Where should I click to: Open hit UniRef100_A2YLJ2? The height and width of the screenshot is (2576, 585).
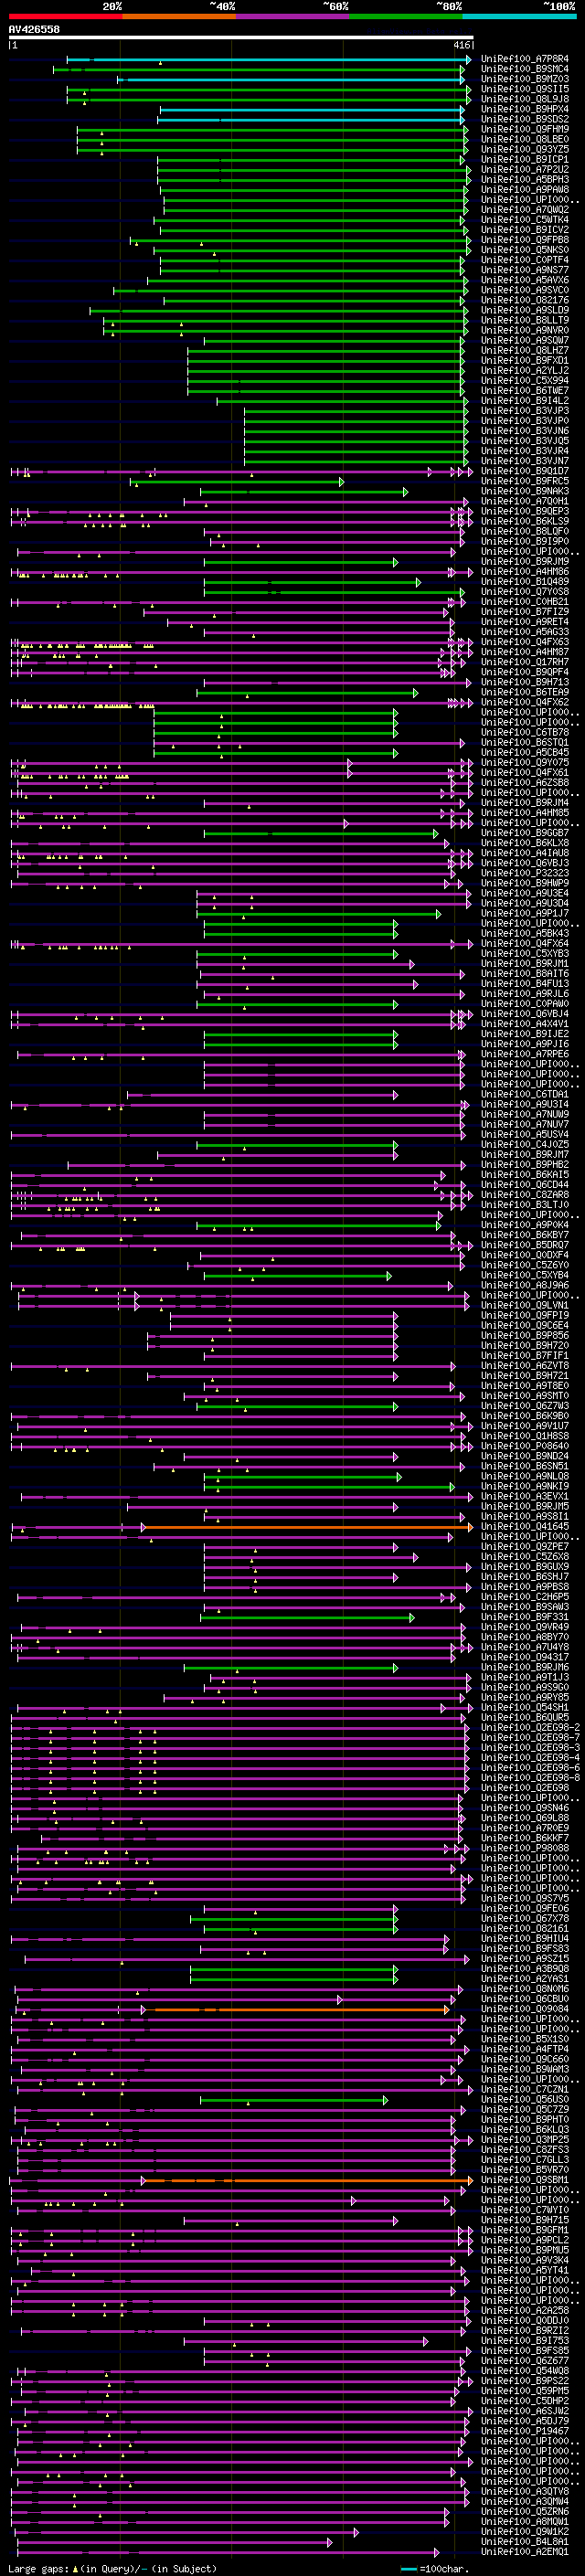(525, 370)
